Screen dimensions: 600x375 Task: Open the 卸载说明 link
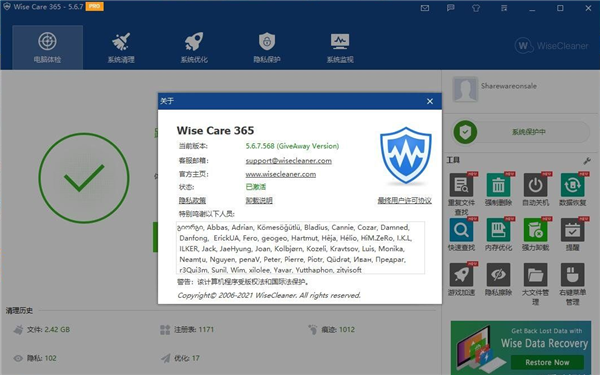point(259,200)
